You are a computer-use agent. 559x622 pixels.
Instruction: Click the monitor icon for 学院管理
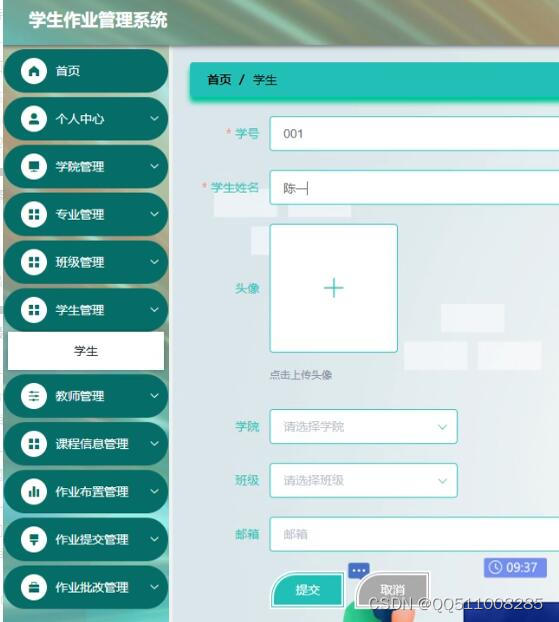click(34, 167)
